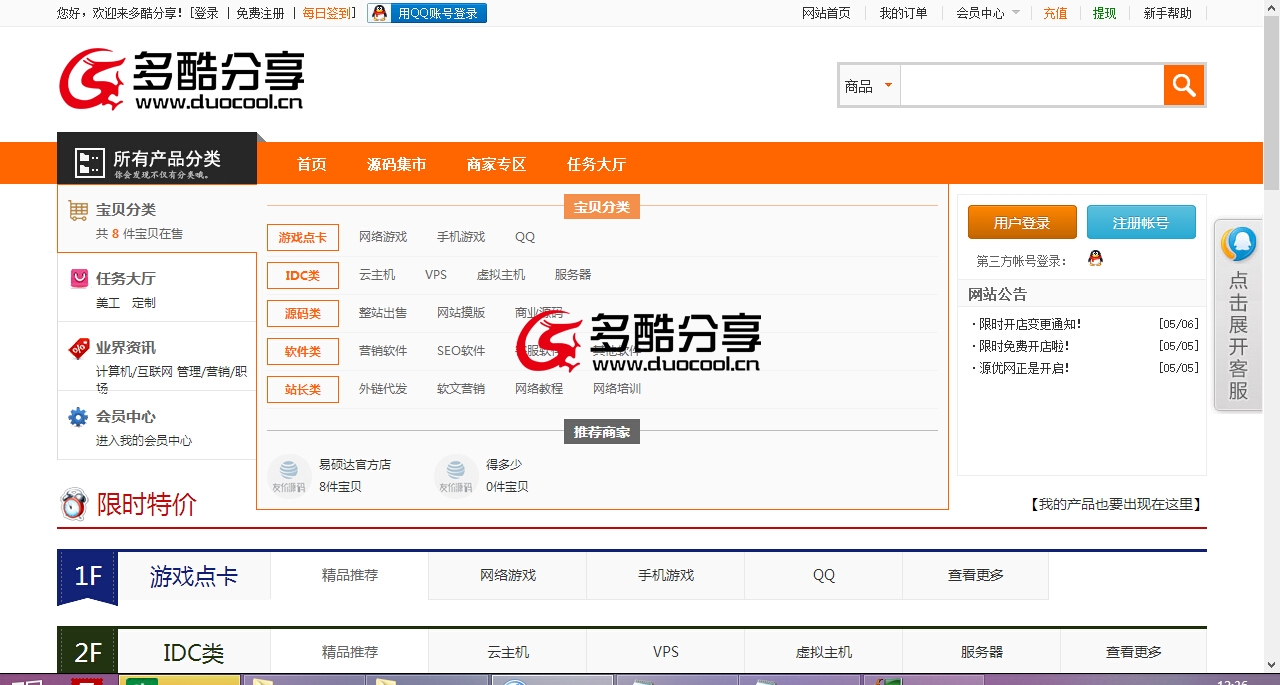The width and height of the screenshot is (1280, 685).
Task: Click the blue 注册帐号 button
Action: (1141, 223)
